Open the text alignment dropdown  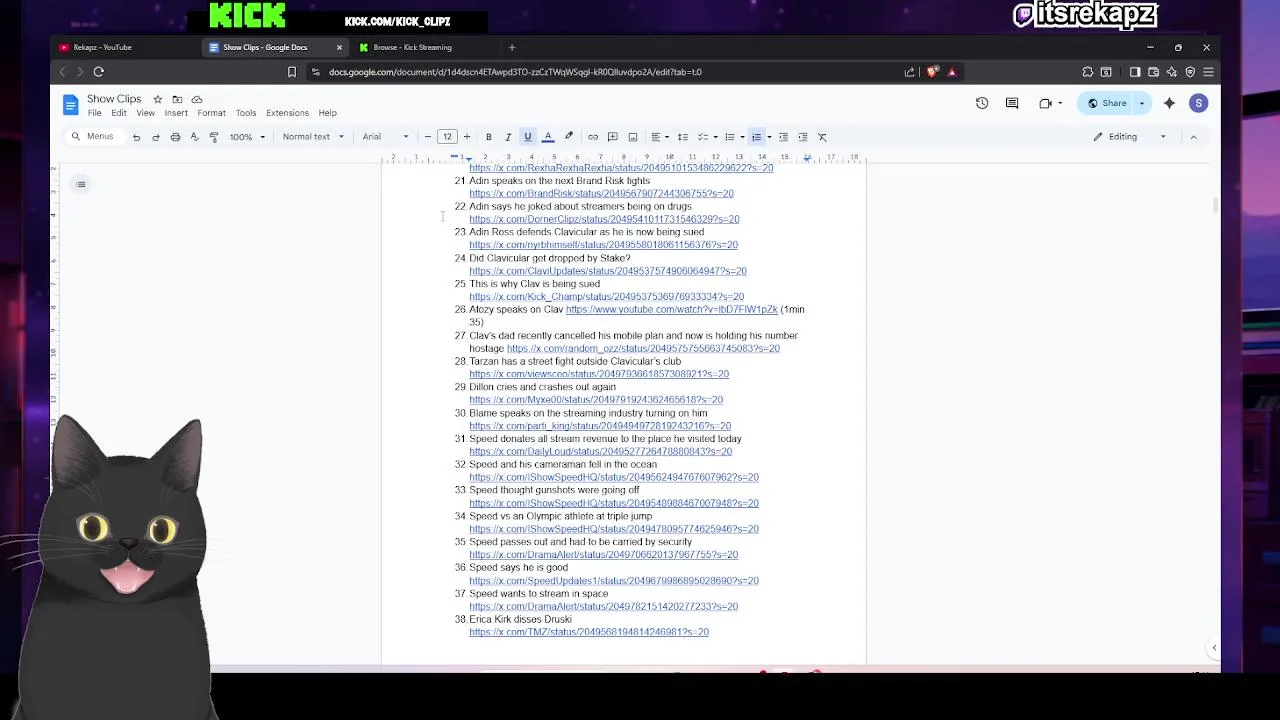[660, 137]
